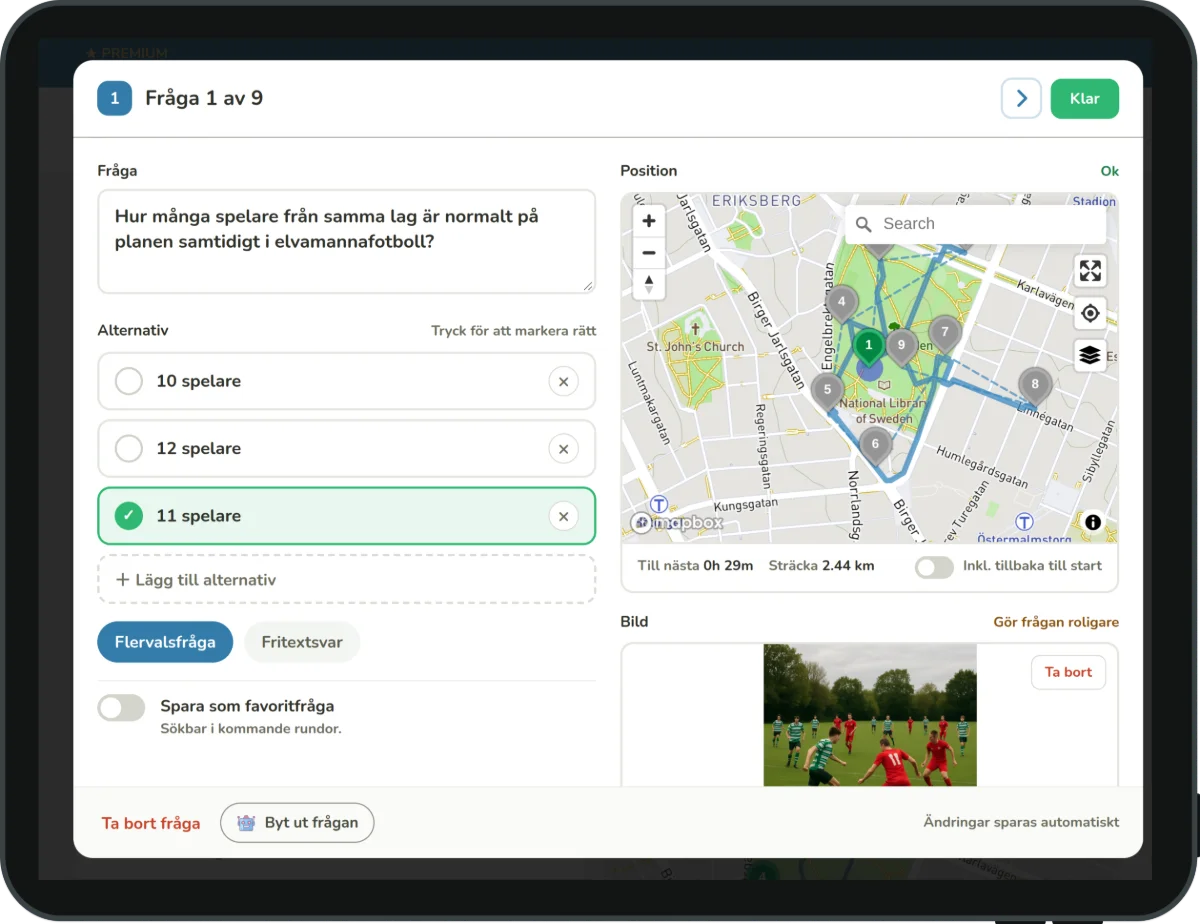Viewport: 1200px width, 924px height.
Task: Show map attribution info icon
Action: pos(1093,522)
